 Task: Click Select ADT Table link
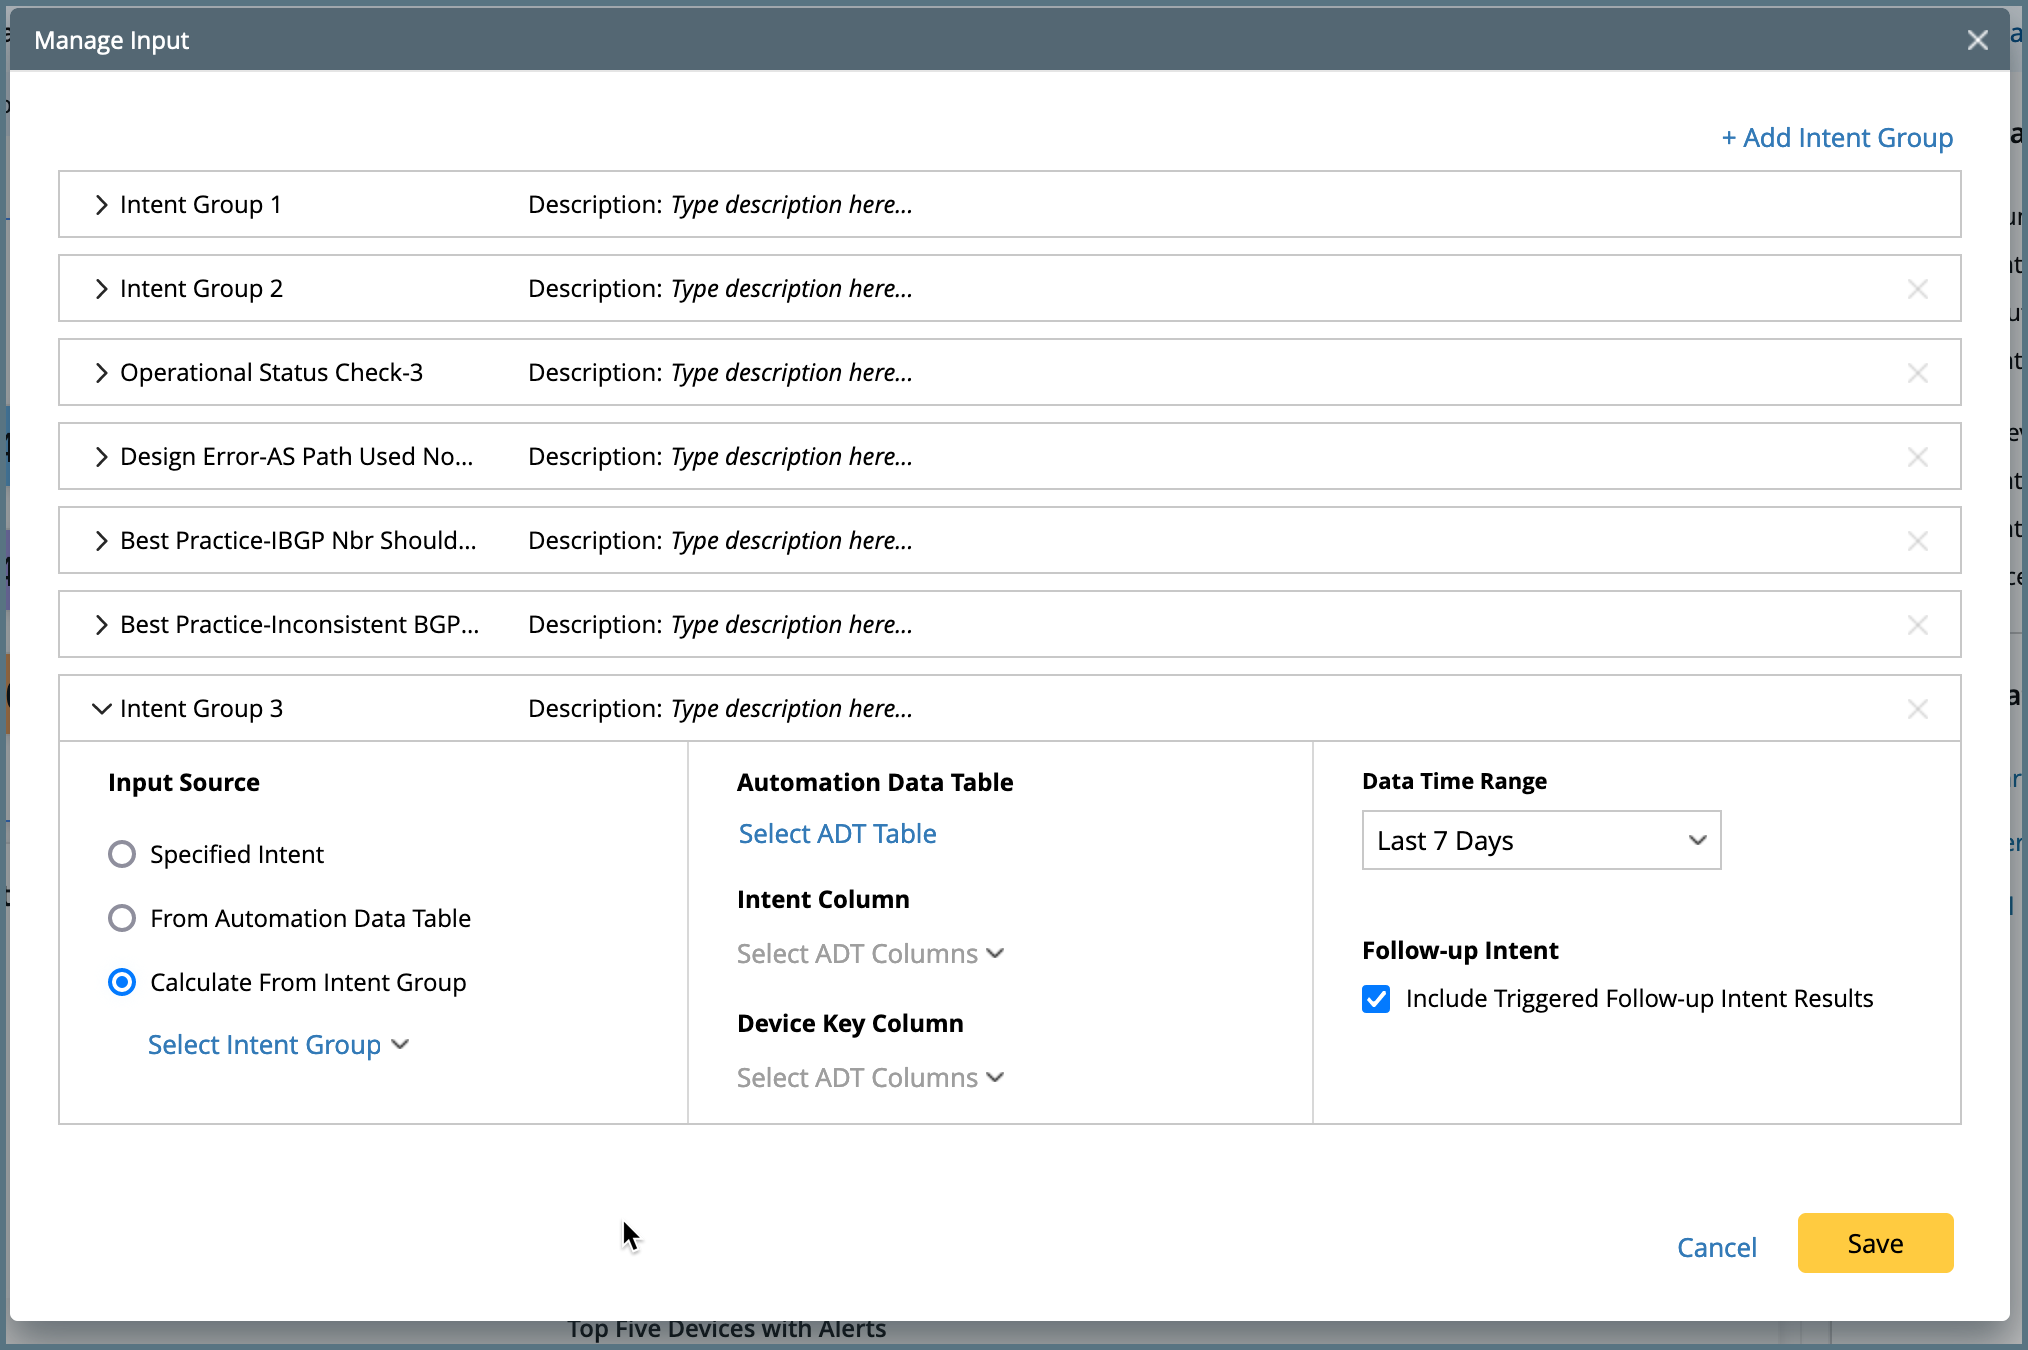[837, 834]
